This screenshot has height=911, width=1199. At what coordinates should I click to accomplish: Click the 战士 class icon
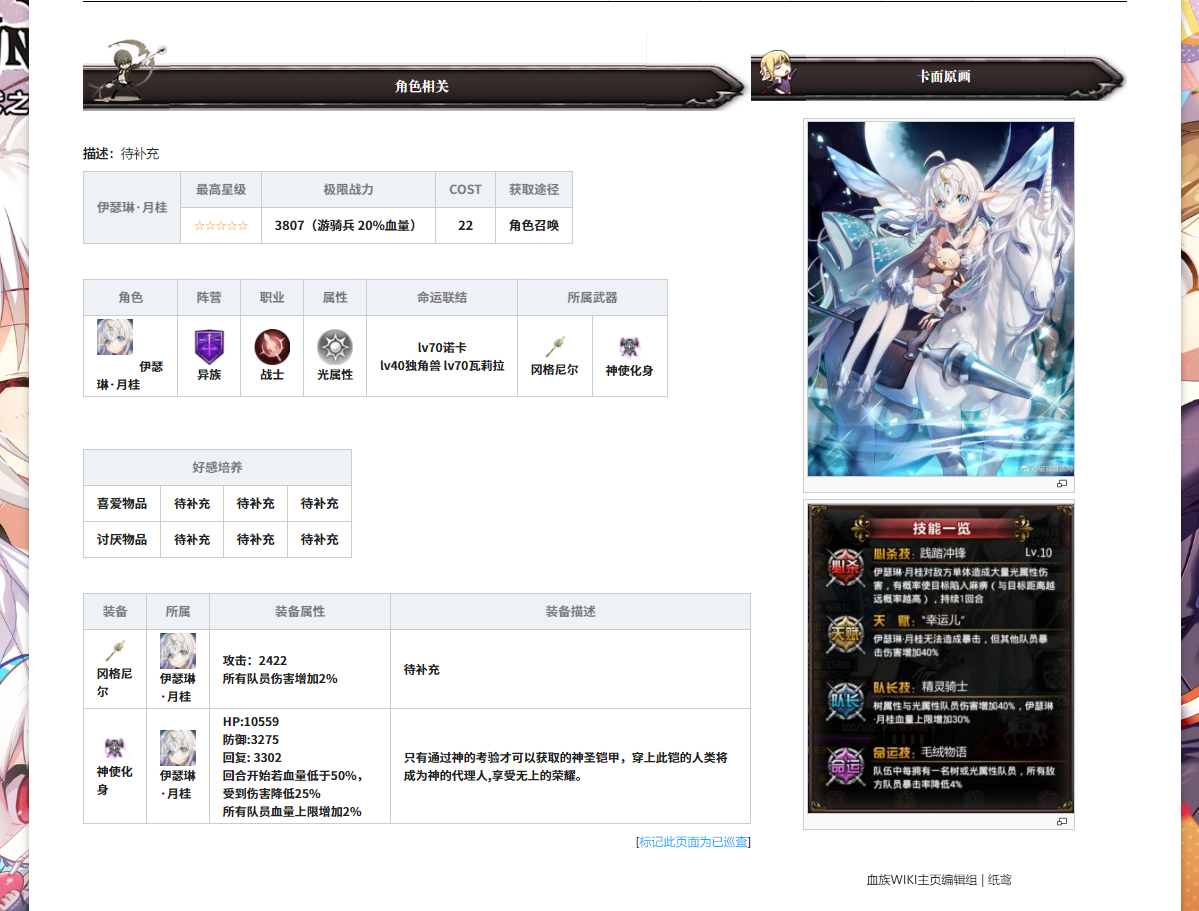[272, 346]
